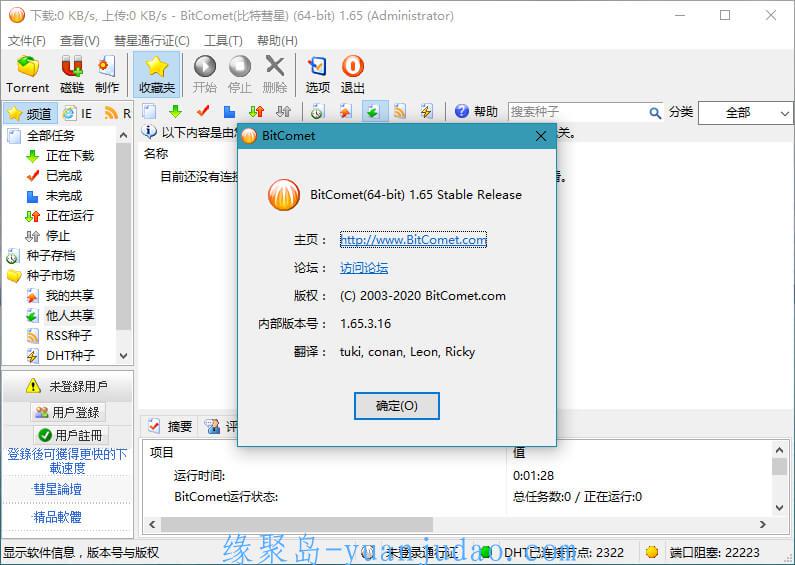Click 登錄後可獲得更快的下載速度 link
This screenshot has width=795, height=565.
point(67,461)
